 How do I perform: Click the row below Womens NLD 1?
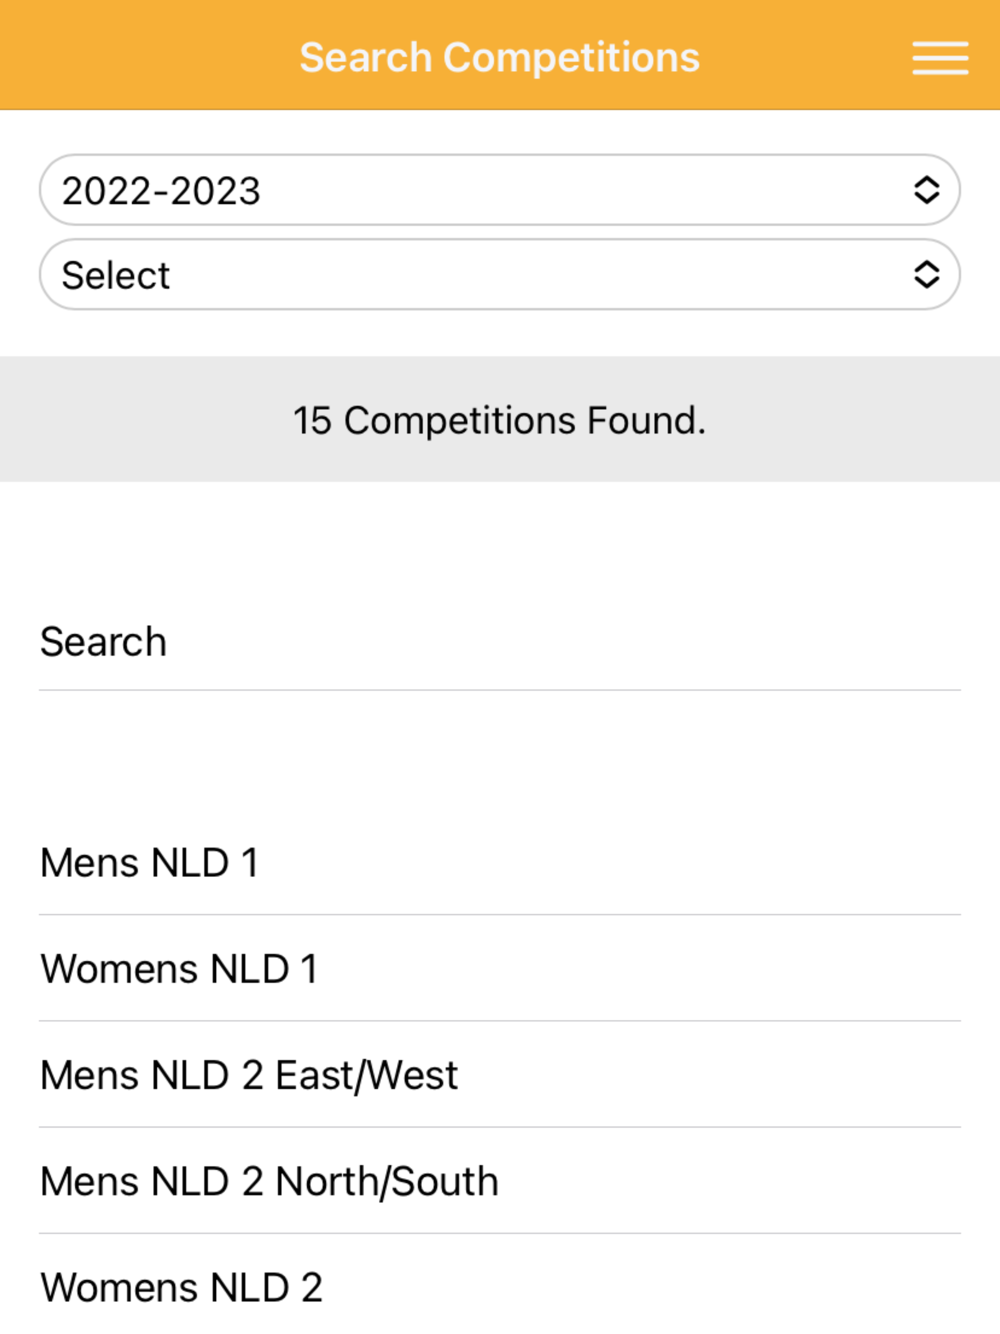[x=500, y=1075]
